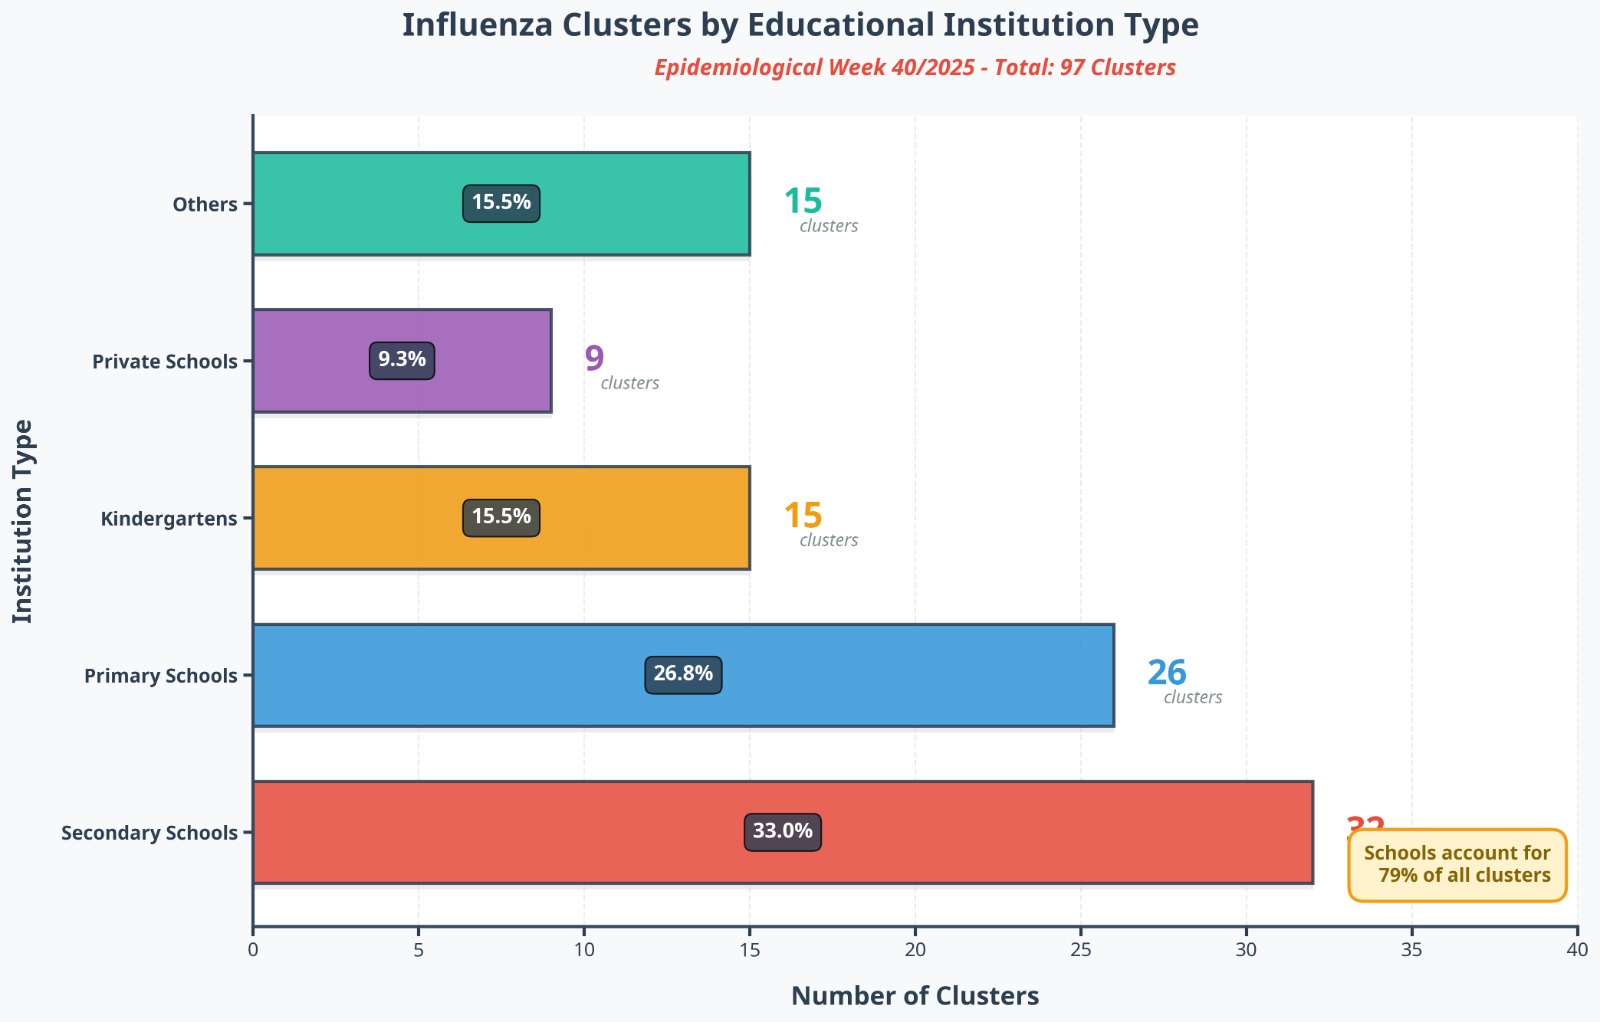
Task: Click the 15.5% badge on Kindergartens bar
Action: coord(501,518)
